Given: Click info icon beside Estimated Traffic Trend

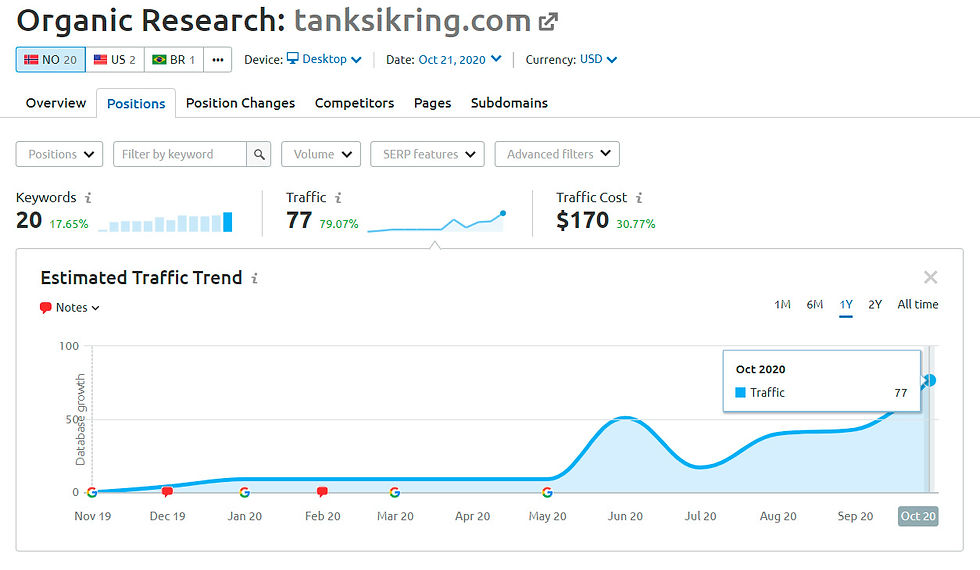Looking at the screenshot, I should [255, 278].
